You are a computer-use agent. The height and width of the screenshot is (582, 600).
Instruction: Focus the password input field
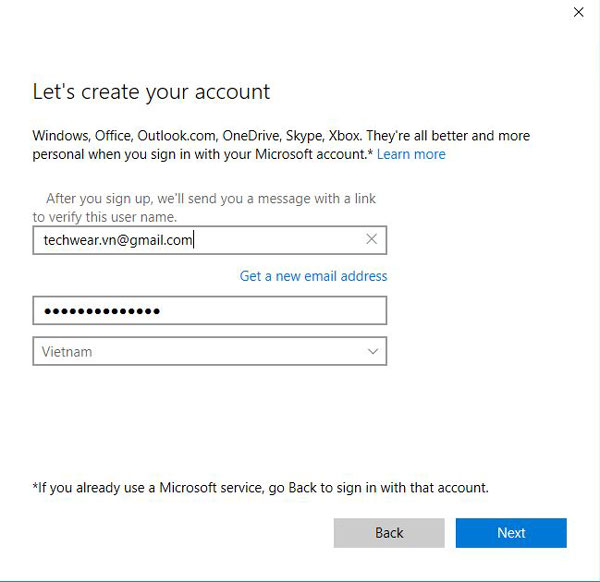pyautogui.click(x=210, y=310)
